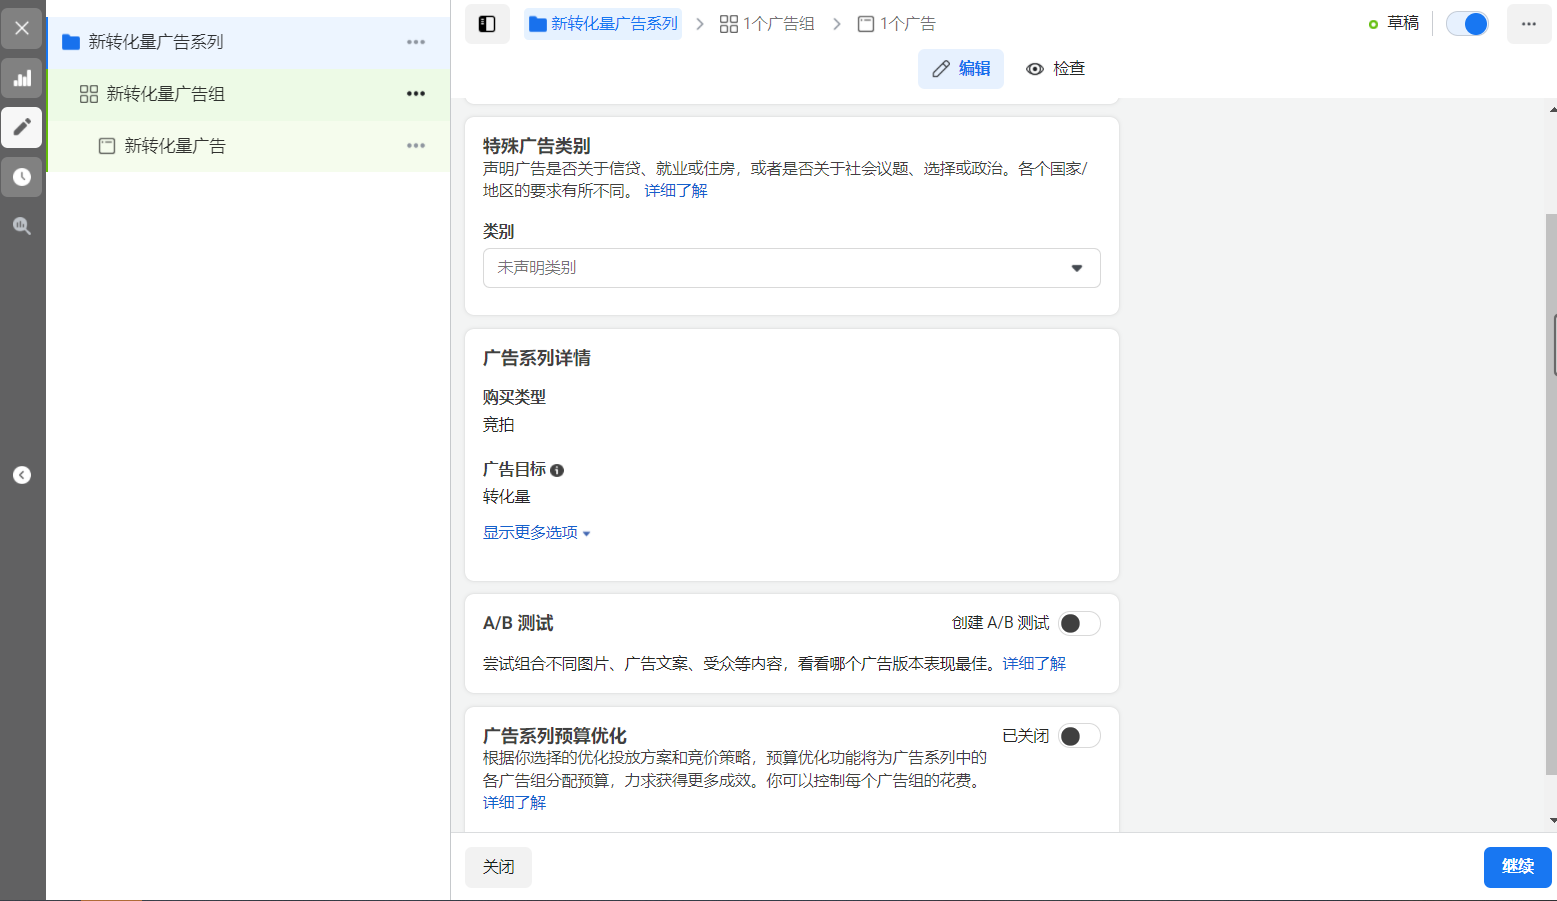Open edit history via the clock icon
The image size is (1557, 901).
pos(22,177)
